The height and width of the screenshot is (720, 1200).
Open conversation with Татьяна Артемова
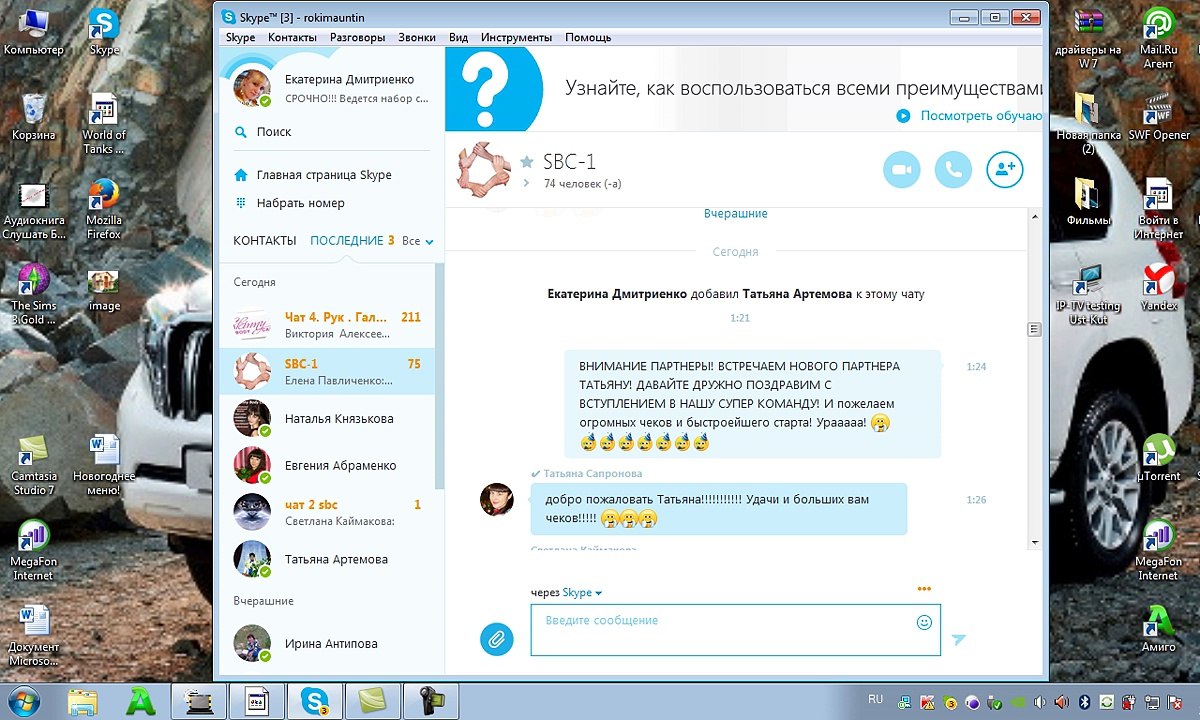[328, 560]
